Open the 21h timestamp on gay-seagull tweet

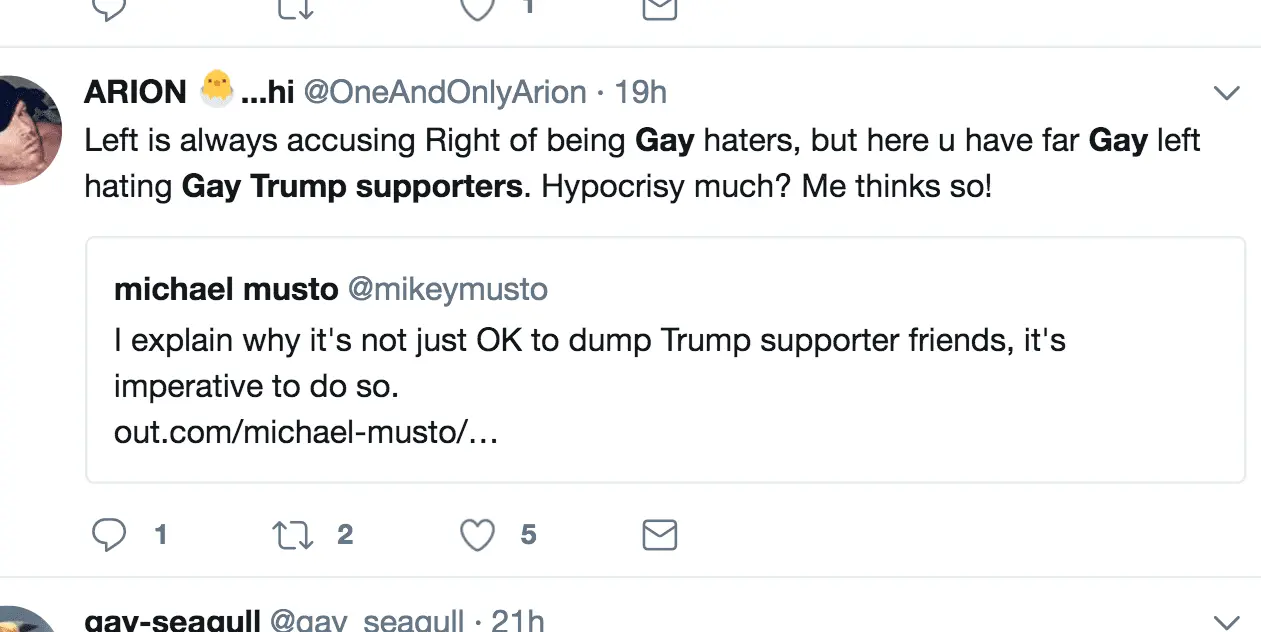click(518, 621)
